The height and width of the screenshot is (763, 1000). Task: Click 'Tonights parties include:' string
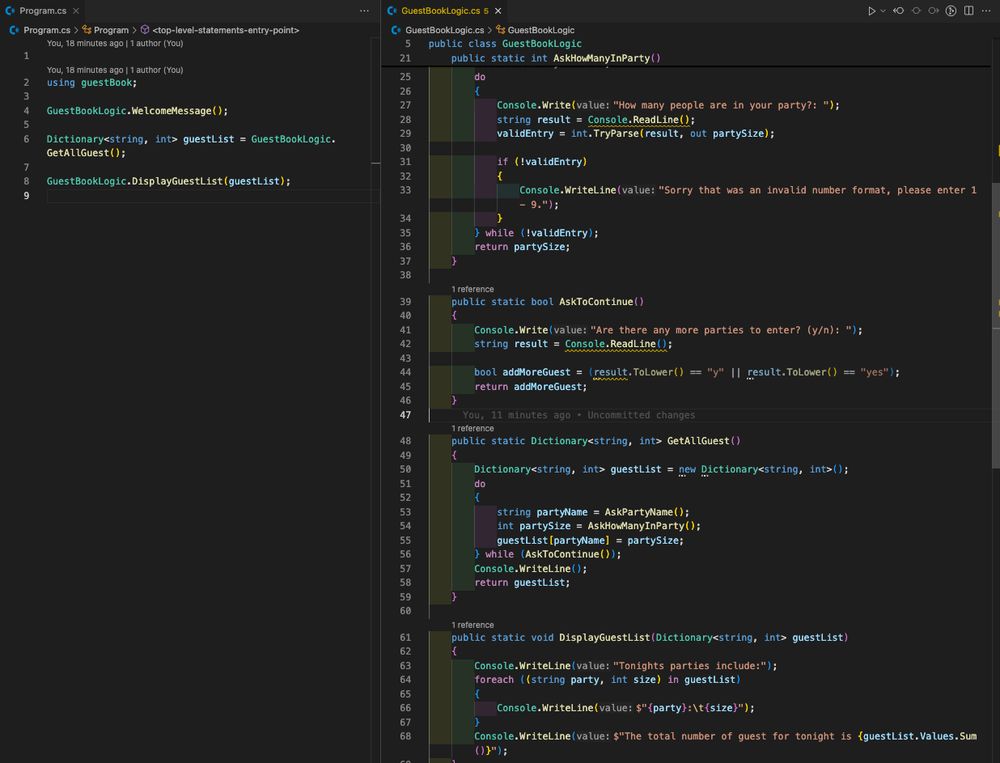[689, 665]
